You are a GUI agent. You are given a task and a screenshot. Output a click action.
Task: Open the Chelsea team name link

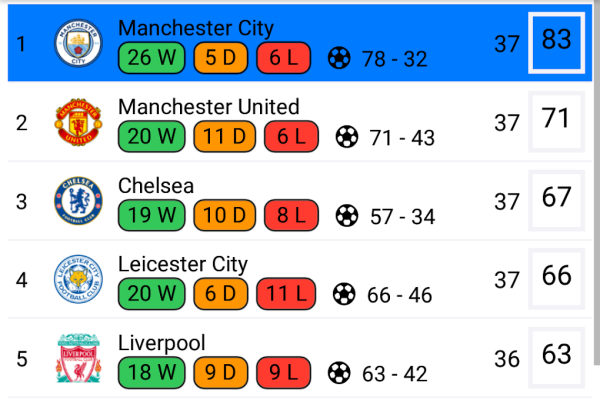tap(156, 186)
